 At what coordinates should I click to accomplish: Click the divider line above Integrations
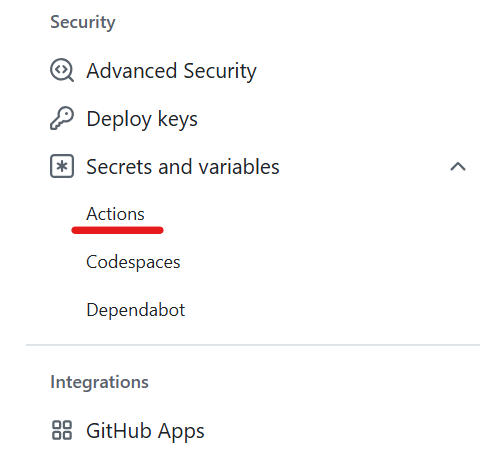tap(253, 345)
